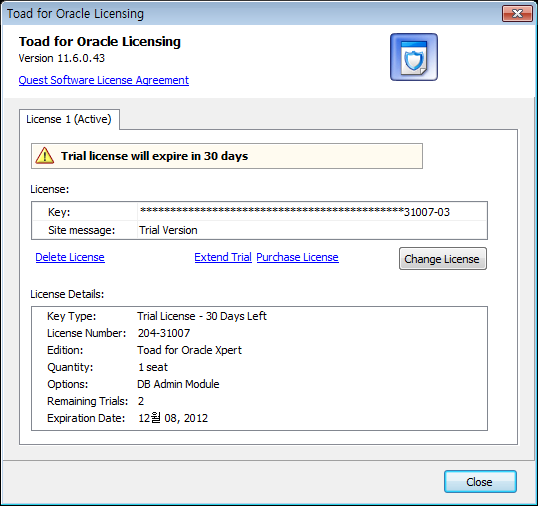Click the Delete License link
The image size is (538, 506).
(x=70, y=257)
